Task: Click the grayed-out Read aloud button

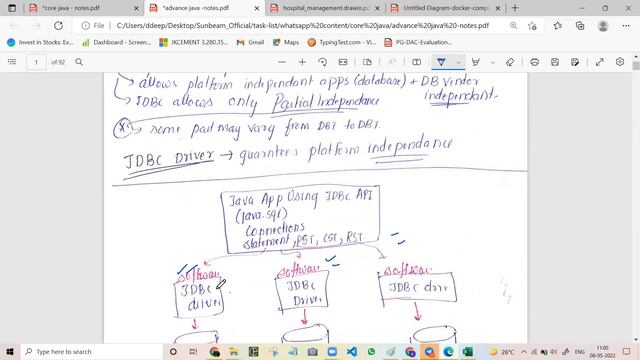Action: pyautogui.click(x=392, y=62)
